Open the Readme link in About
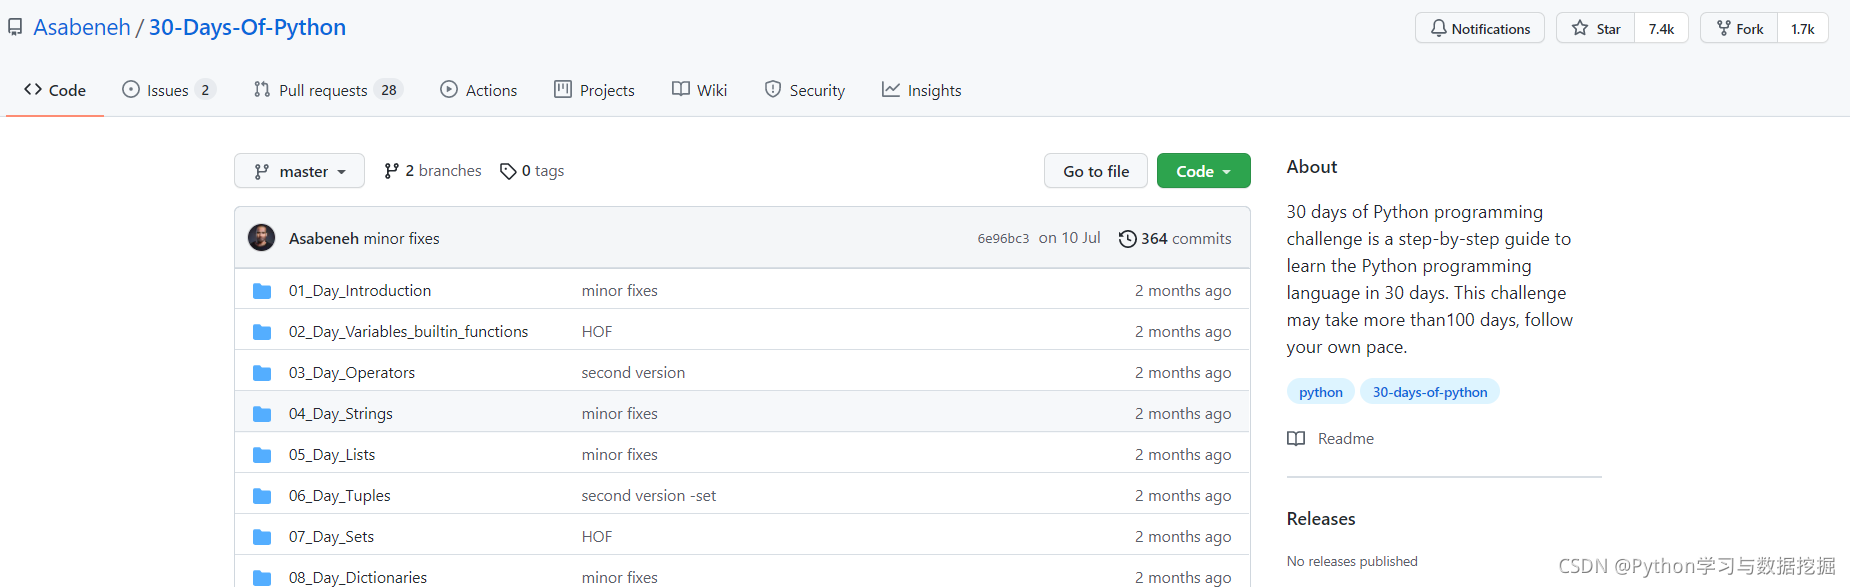 pos(1345,438)
